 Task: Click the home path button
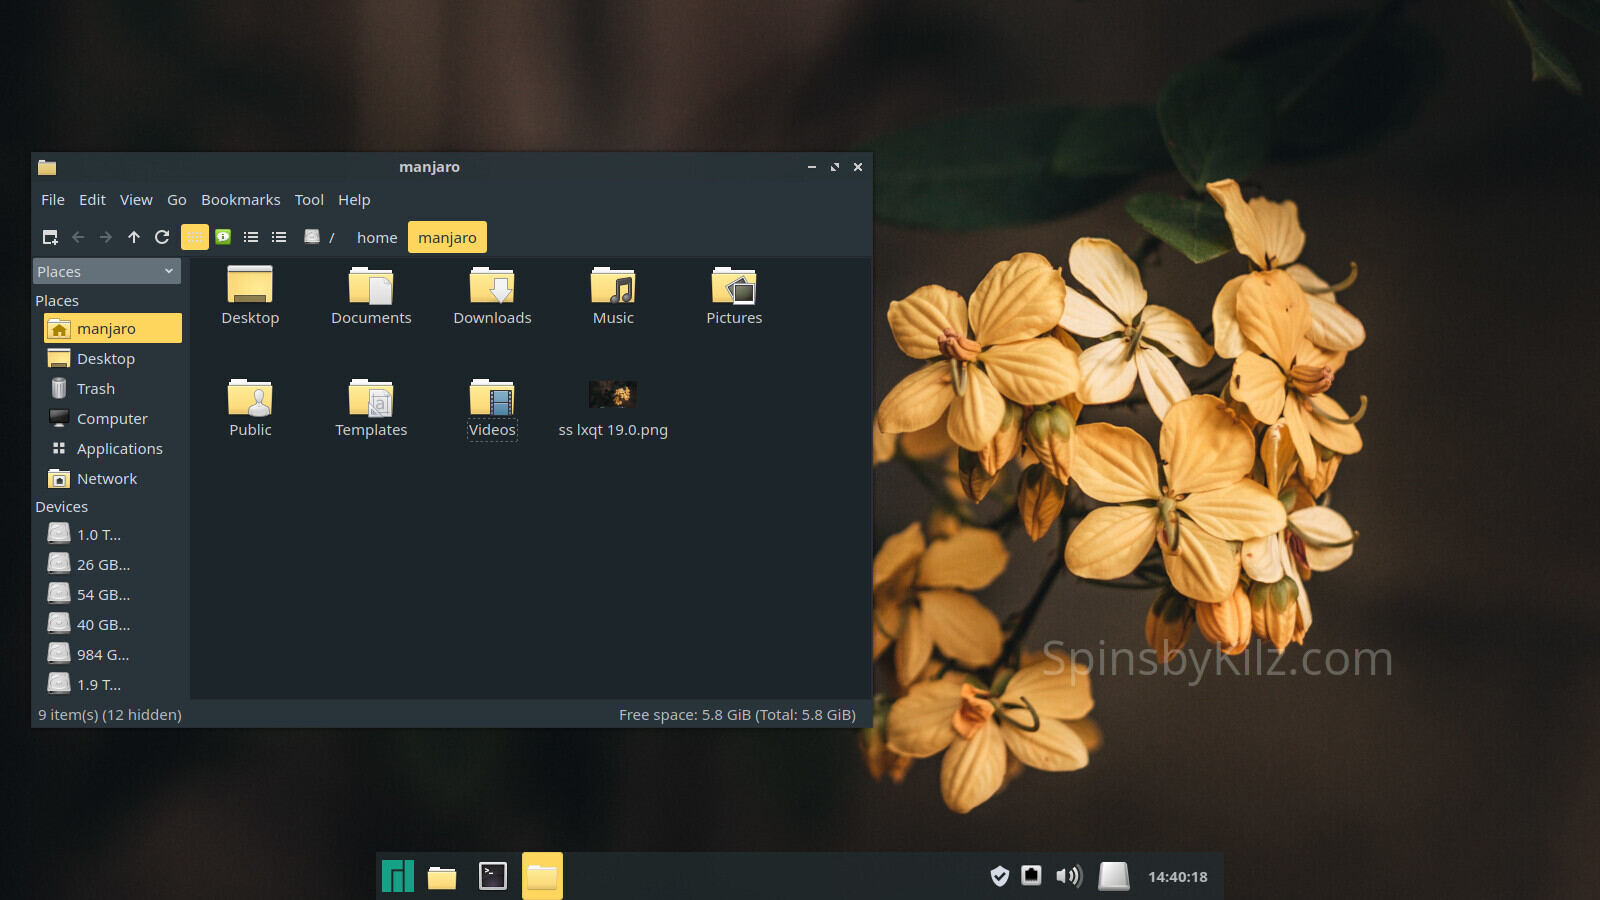(x=377, y=238)
